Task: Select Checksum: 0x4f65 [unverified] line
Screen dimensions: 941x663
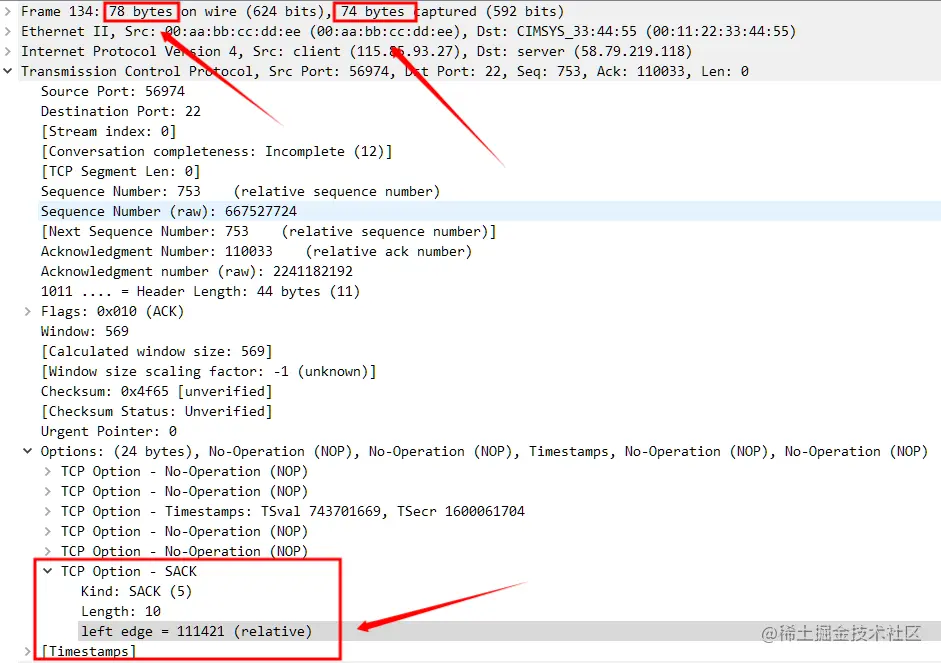Action: click(x=157, y=391)
